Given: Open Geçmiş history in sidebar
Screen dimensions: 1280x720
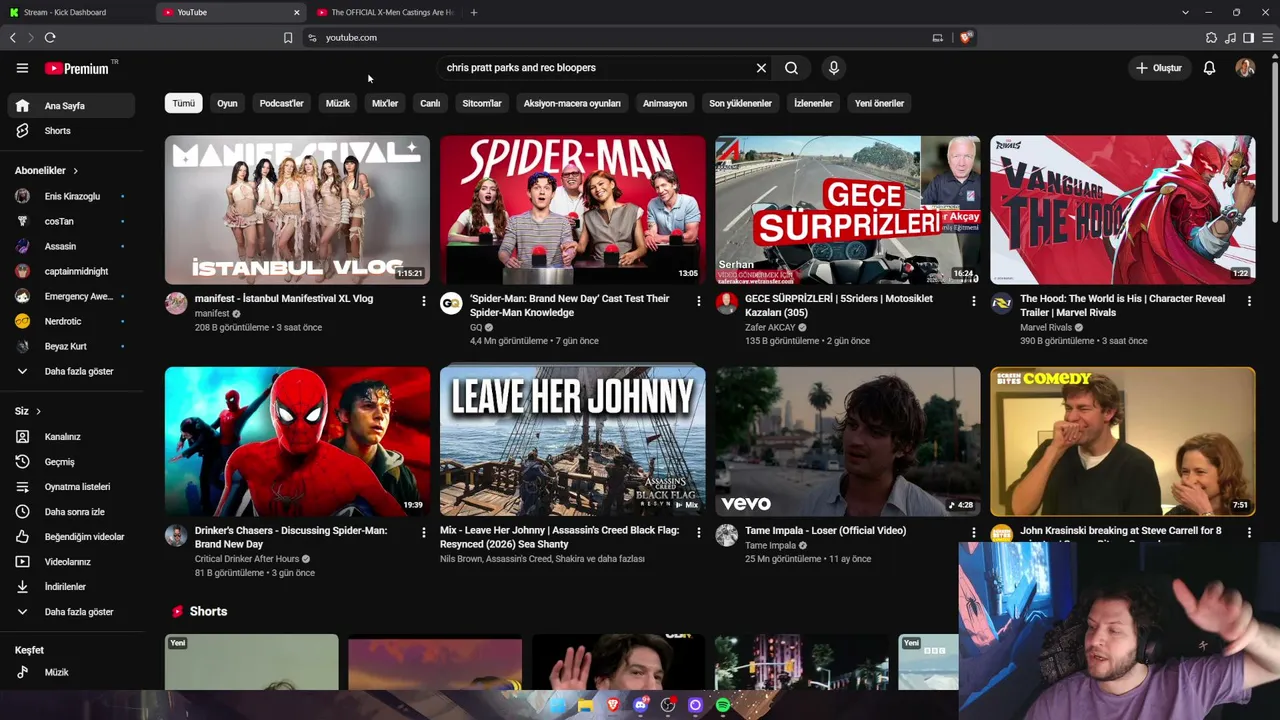Looking at the screenshot, I should 70,462.
